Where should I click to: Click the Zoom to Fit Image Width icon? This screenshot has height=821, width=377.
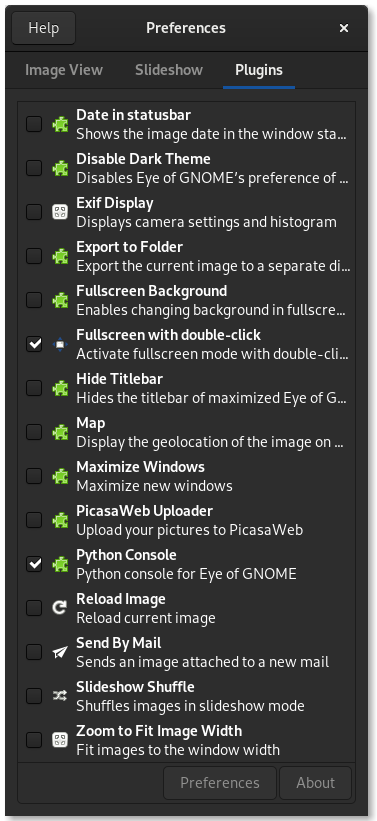pyautogui.click(x=60, y=740)
